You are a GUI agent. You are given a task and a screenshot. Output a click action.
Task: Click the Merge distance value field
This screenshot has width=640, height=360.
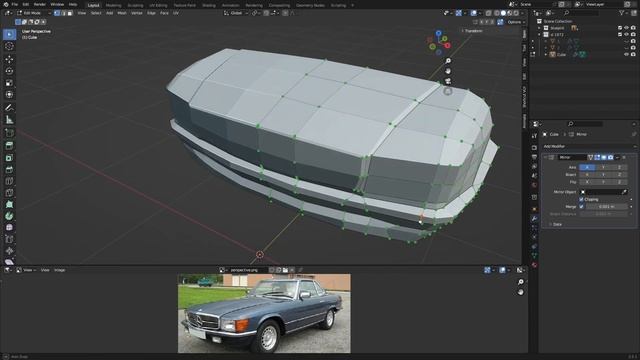[607, 207]
